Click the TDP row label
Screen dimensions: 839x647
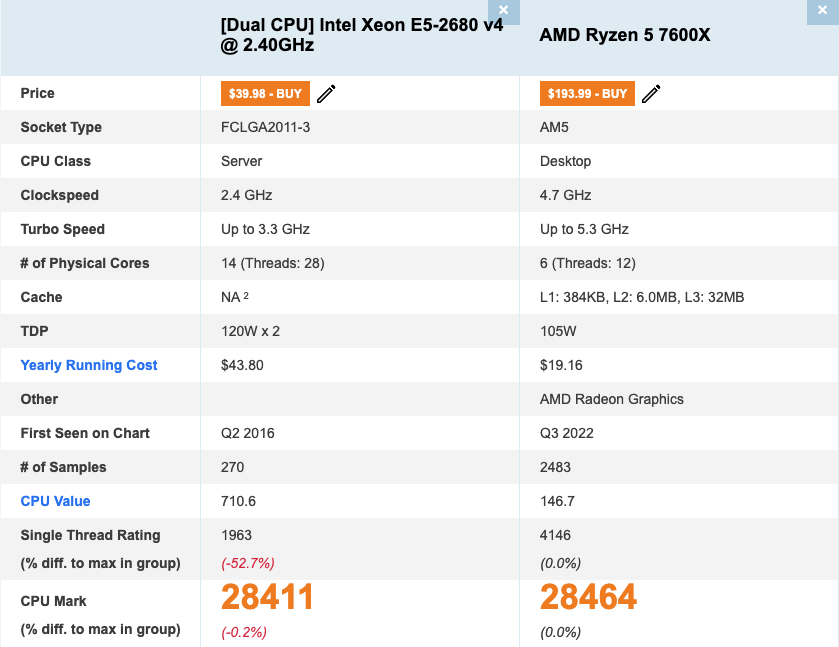pyautogui.click(x=34, y=331)
